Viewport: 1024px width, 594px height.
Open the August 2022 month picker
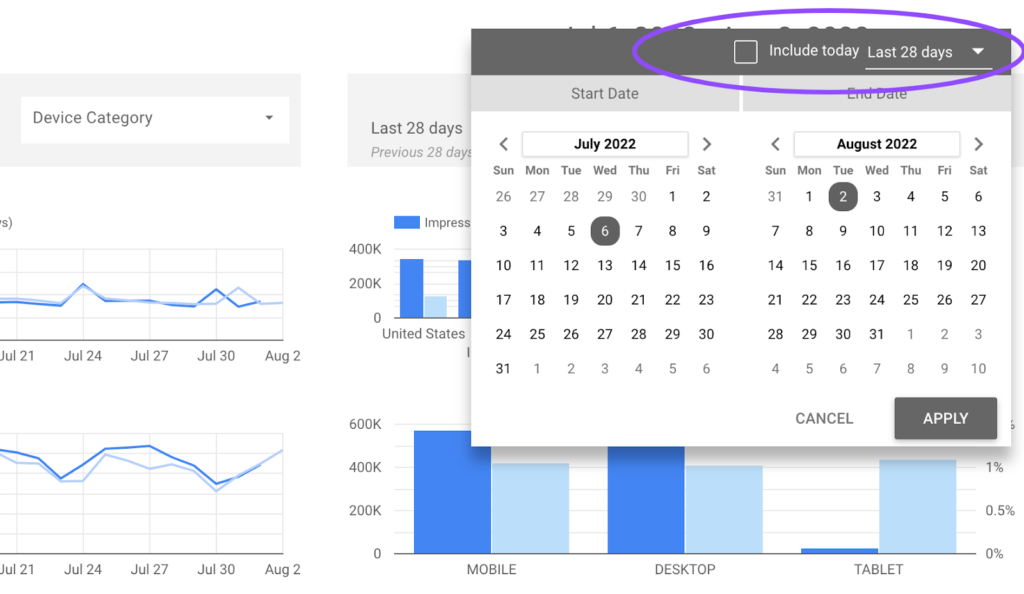(x=877, y=144)
